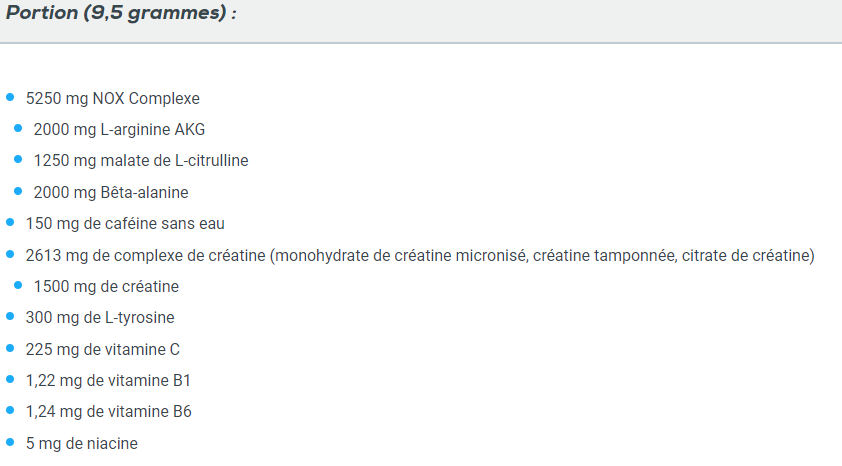
Task: Click the Portion (9,5 grammes) heading
Action: coord(121,12)
